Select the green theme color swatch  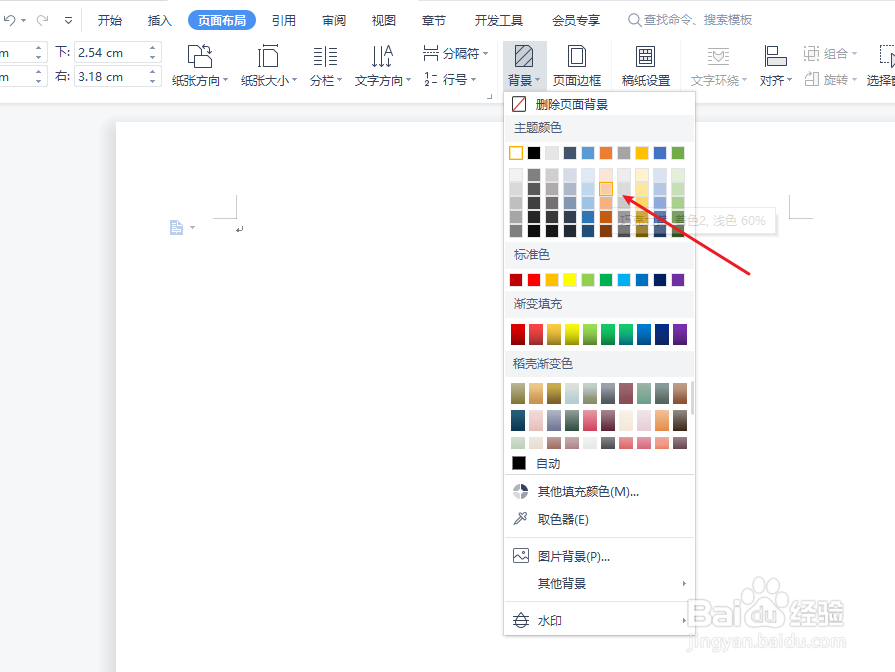pos(678,153)
